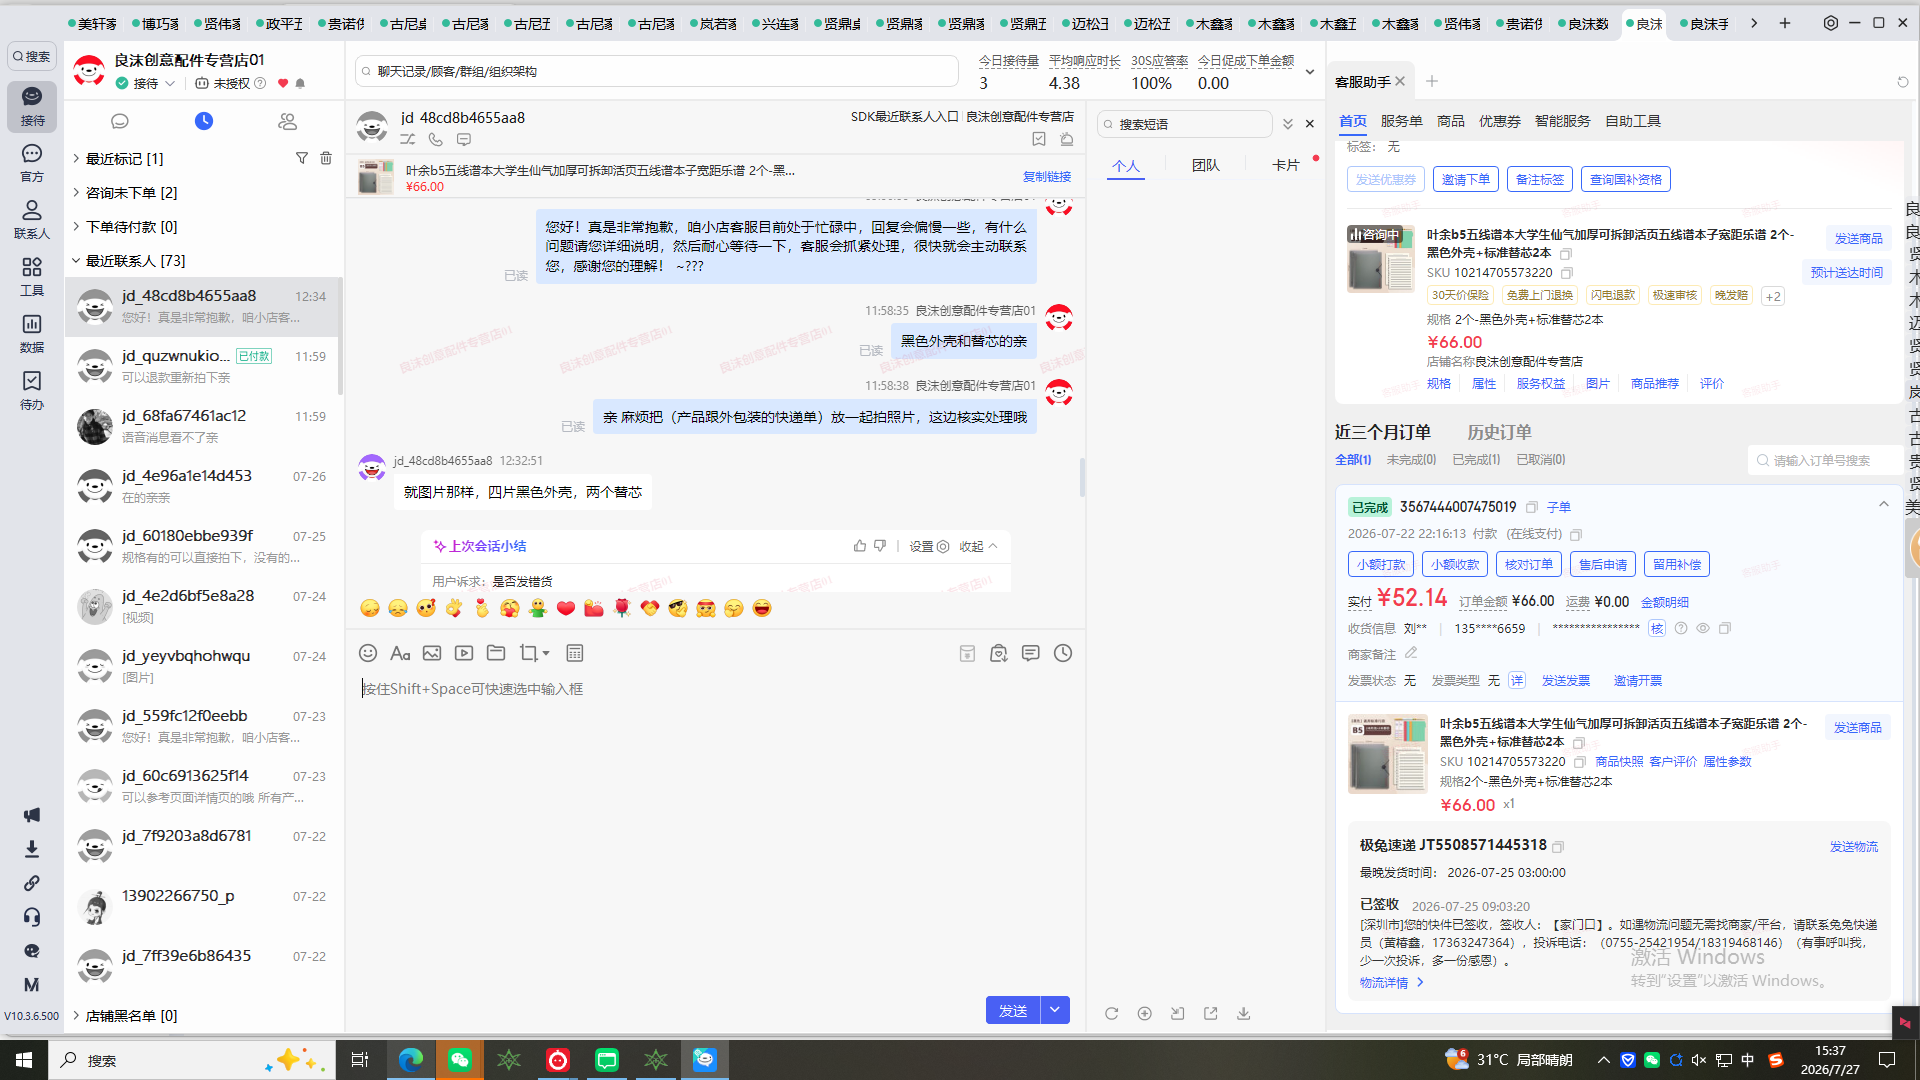The width and height of the screenshot is (1920, 1080).
Task: Open the 物流详情 link
Action: coord(1391,983)
